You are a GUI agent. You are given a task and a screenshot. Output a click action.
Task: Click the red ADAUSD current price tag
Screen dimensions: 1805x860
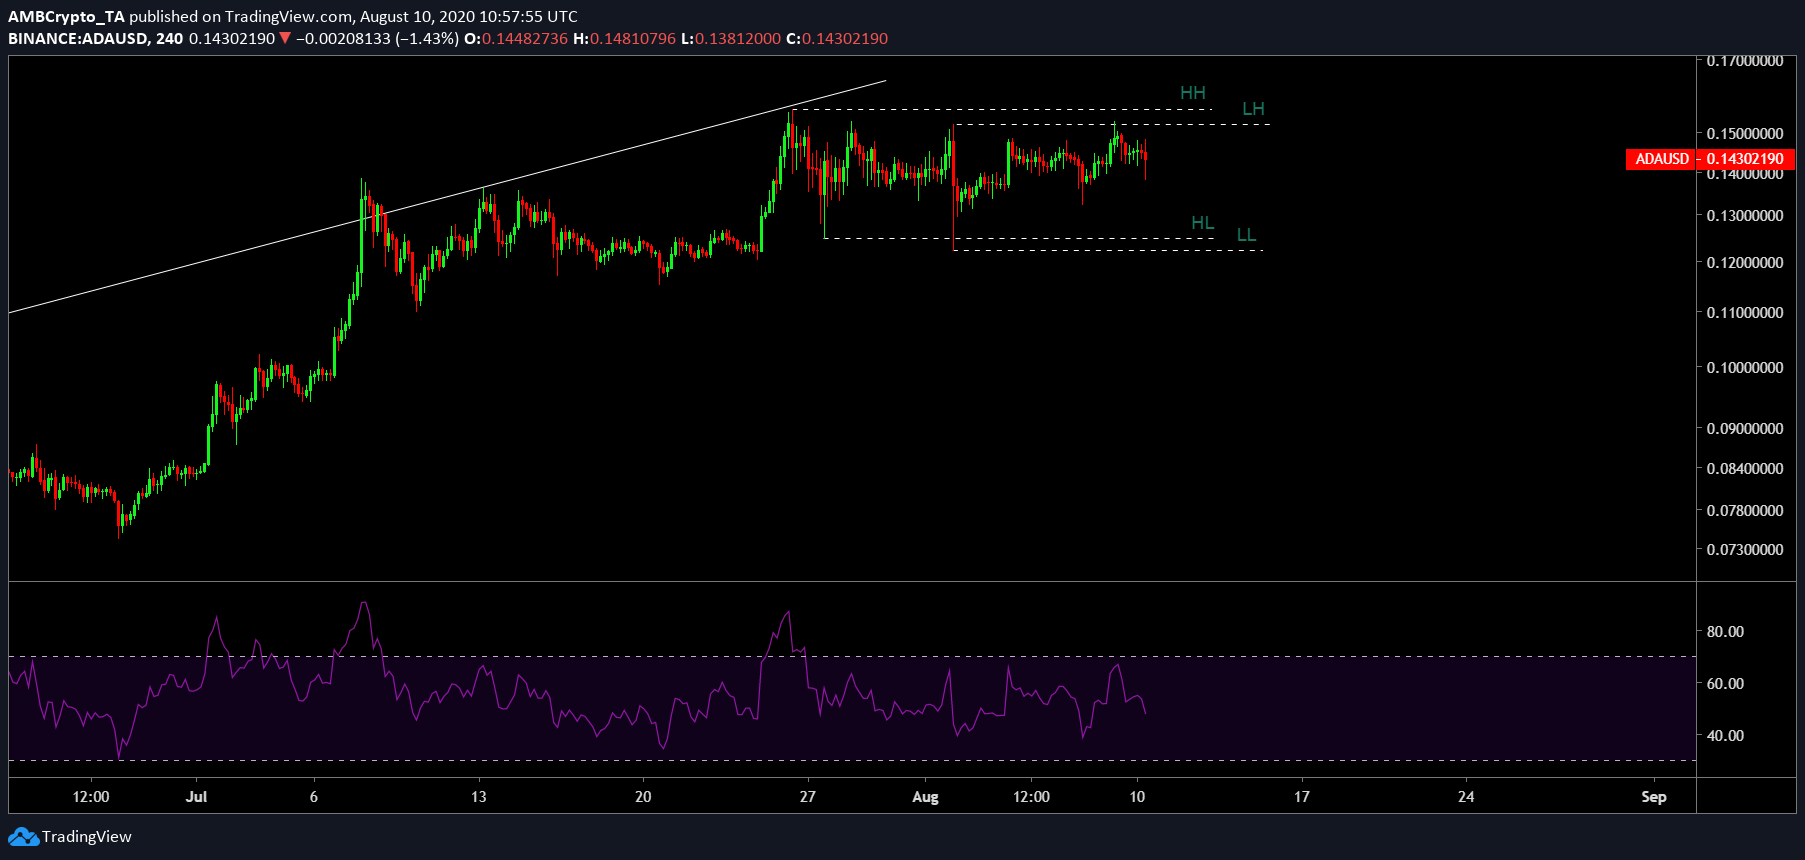1709,159
